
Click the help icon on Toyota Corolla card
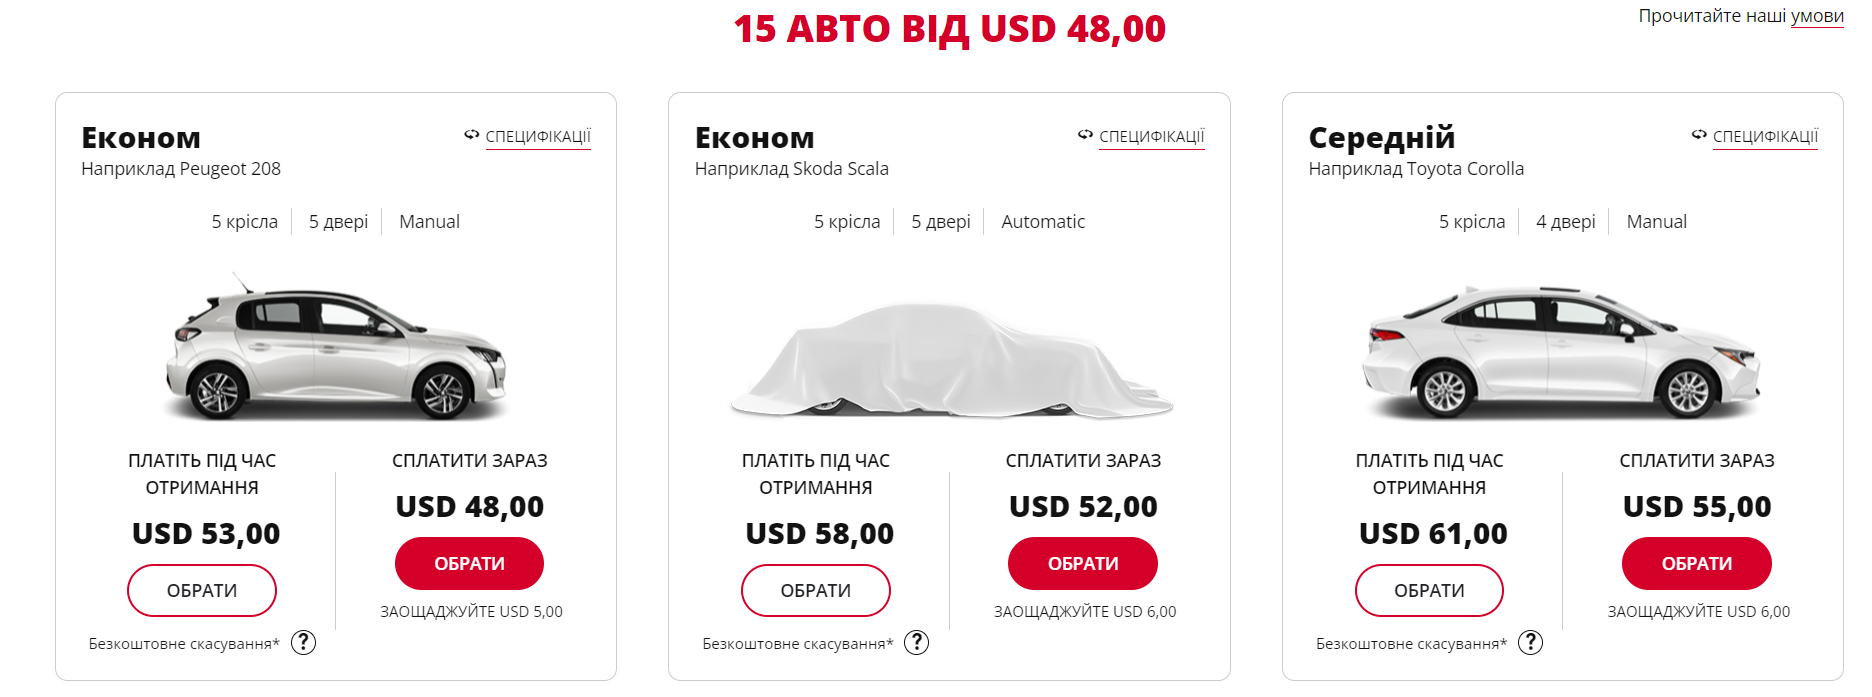(1530, 642)
